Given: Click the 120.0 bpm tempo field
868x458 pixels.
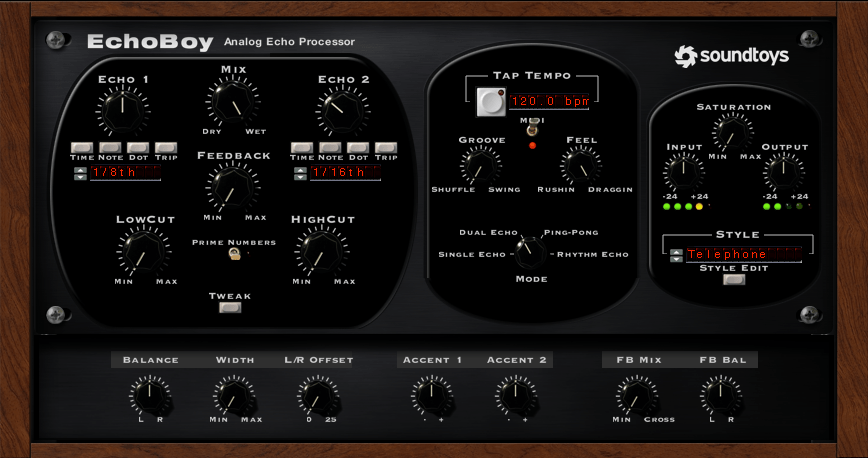Looking at the screenshot, I should (x=549, y=102).
